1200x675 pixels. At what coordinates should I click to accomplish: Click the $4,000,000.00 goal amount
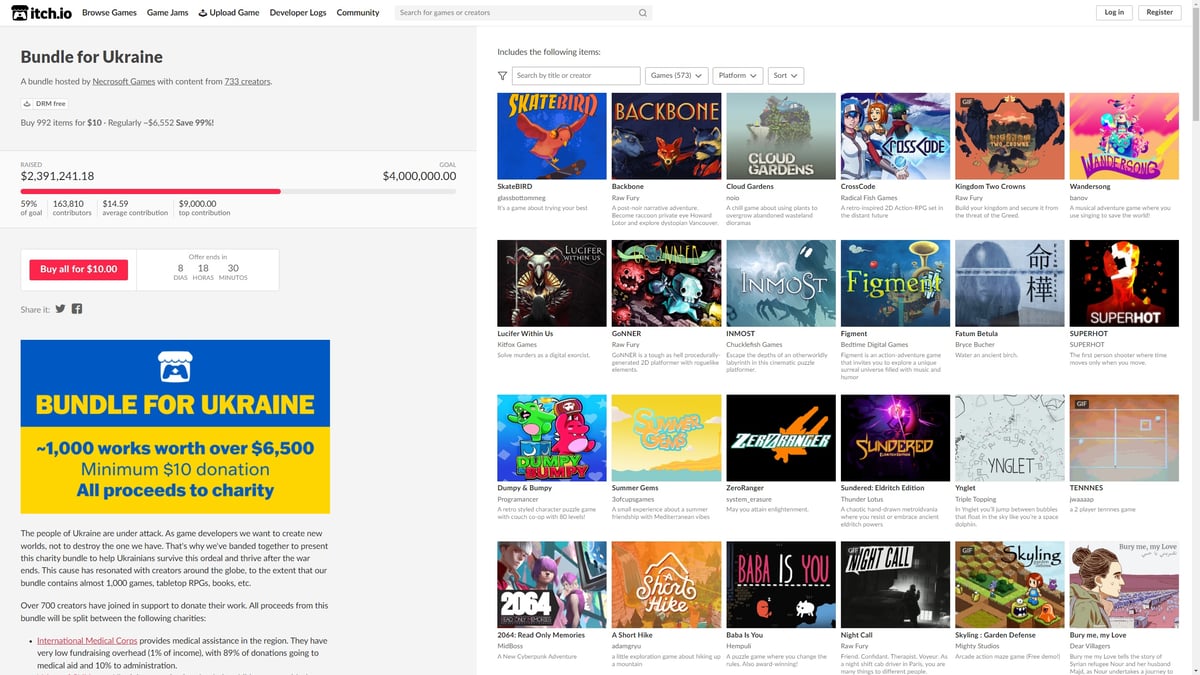[419, 176]
